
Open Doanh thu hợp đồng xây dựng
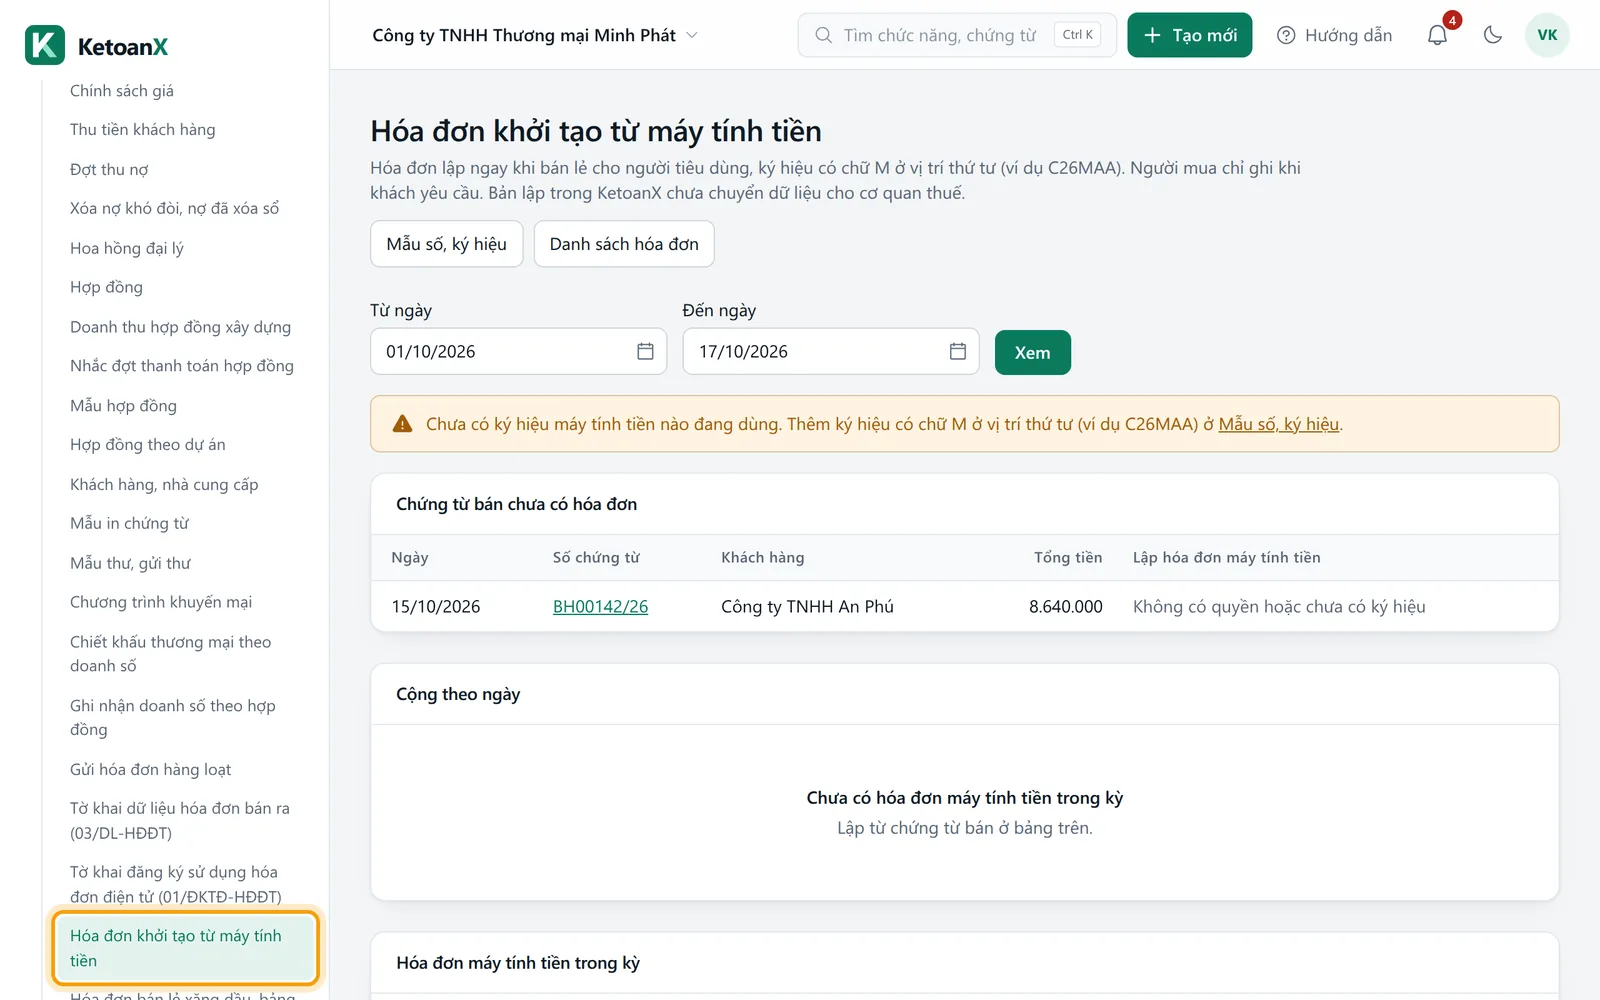(180, 327)
